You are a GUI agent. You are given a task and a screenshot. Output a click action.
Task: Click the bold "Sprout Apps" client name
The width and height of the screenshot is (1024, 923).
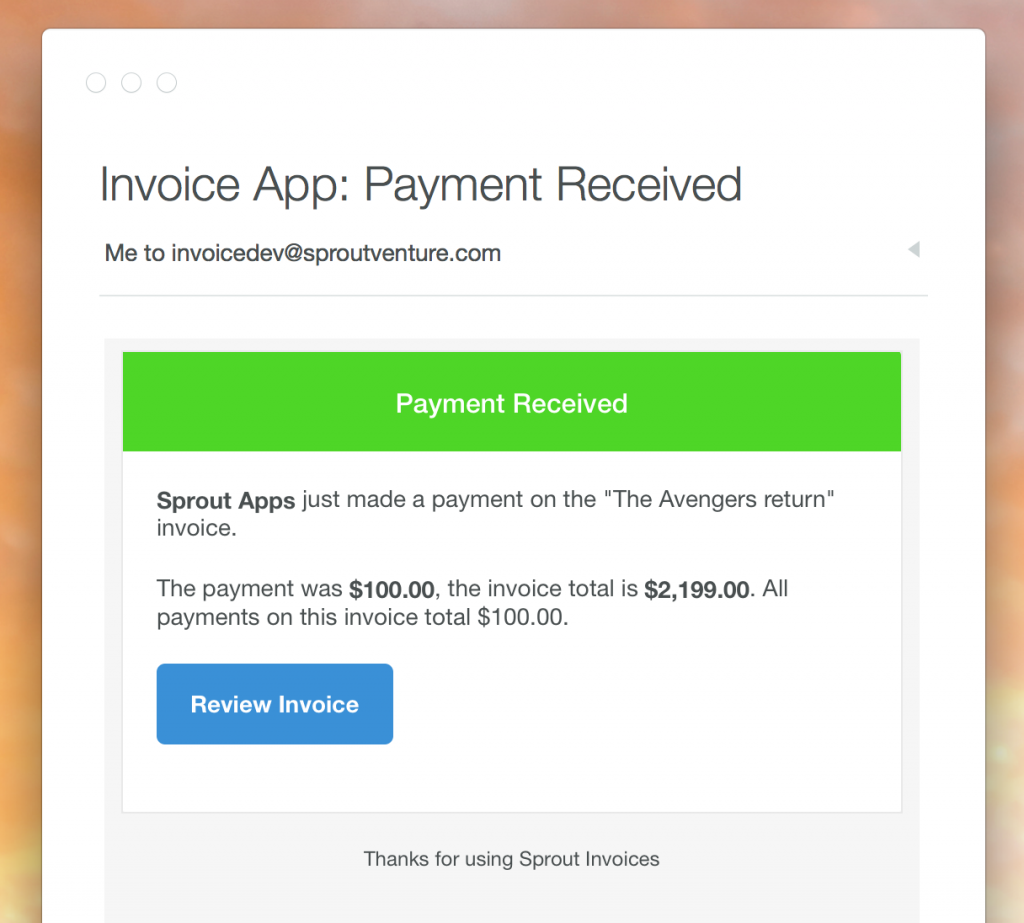point(226,500)
